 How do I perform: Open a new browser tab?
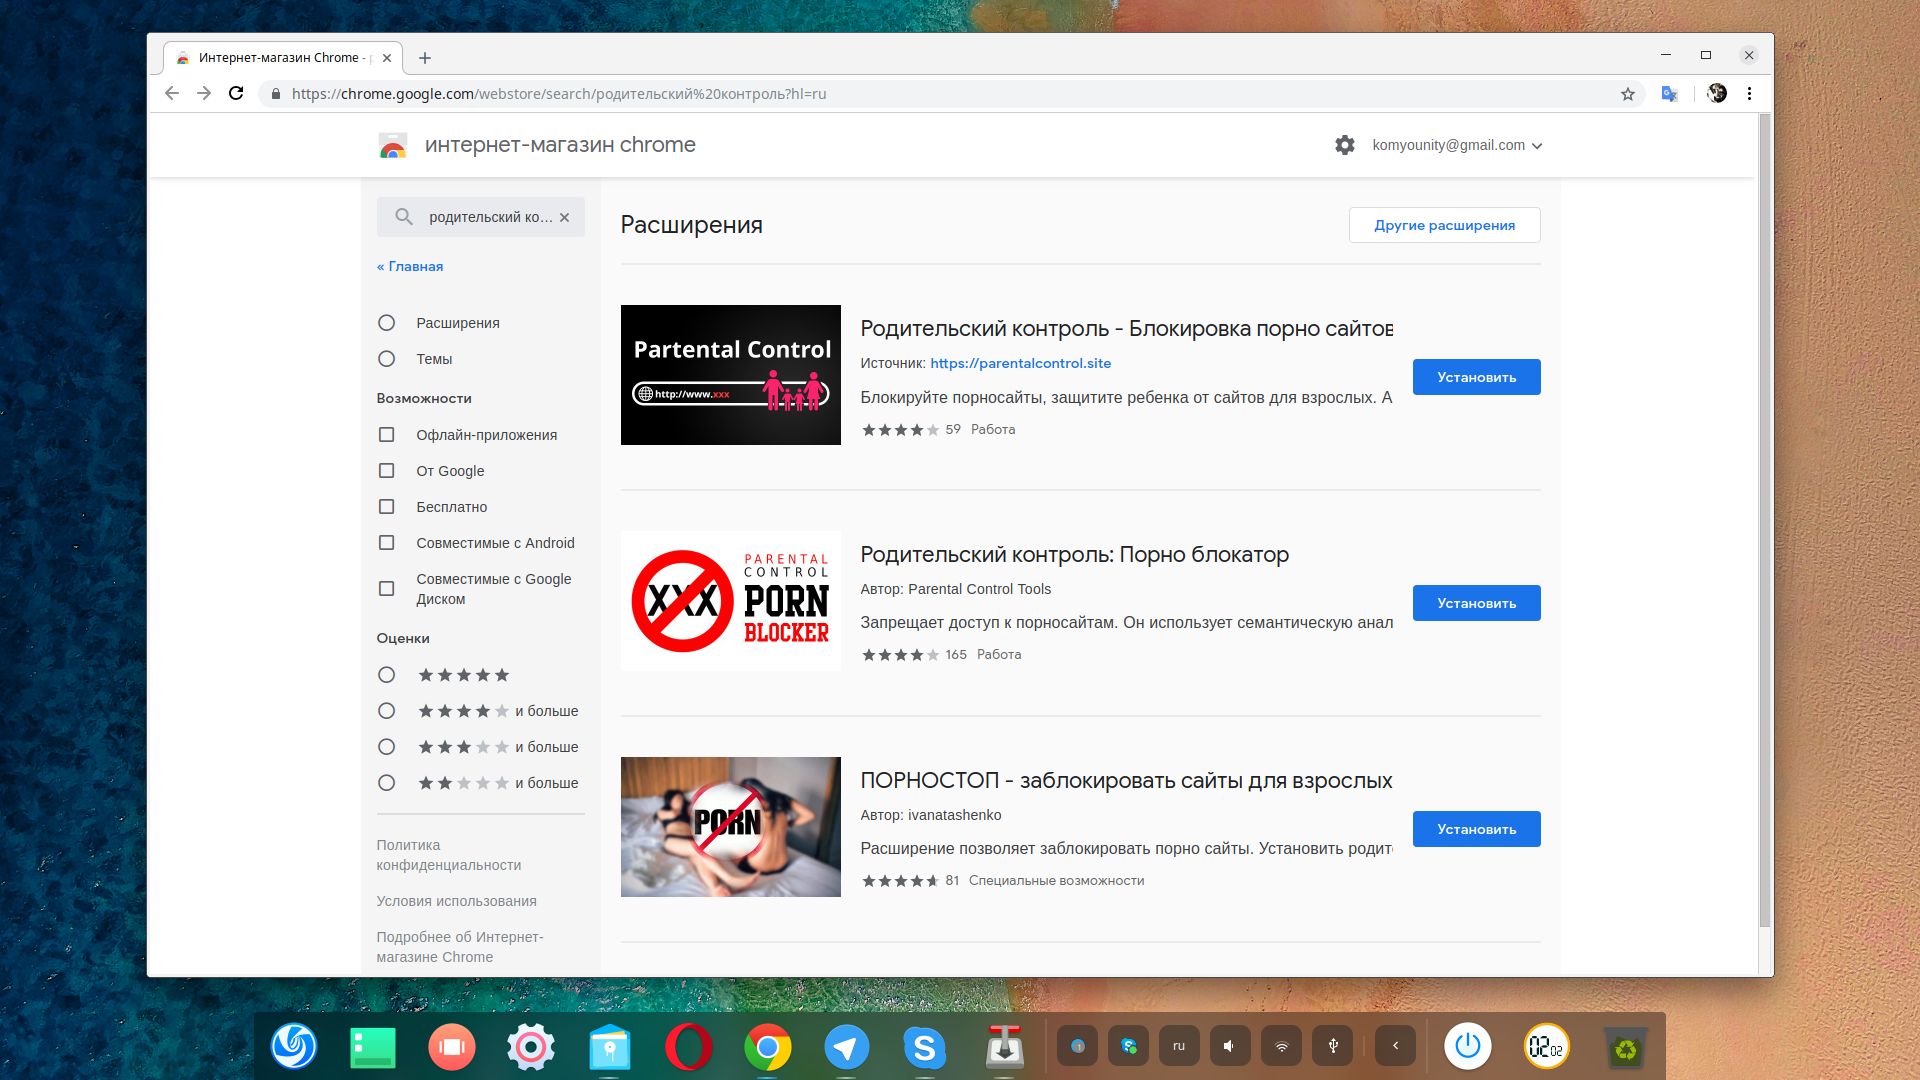(x=425, y=58)
